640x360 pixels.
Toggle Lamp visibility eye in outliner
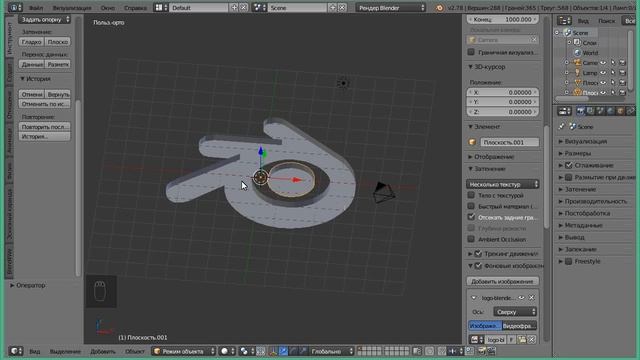(x=603, y=73)
